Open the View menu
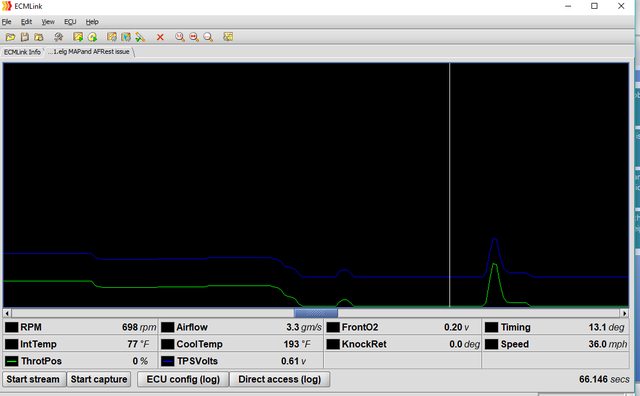 pyautogui.click(x=48, y=22)
